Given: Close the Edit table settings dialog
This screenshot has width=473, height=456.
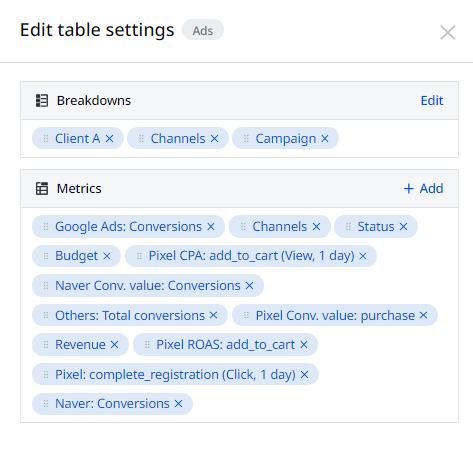Looking at the screenshot, I should [x=447, y=32].
